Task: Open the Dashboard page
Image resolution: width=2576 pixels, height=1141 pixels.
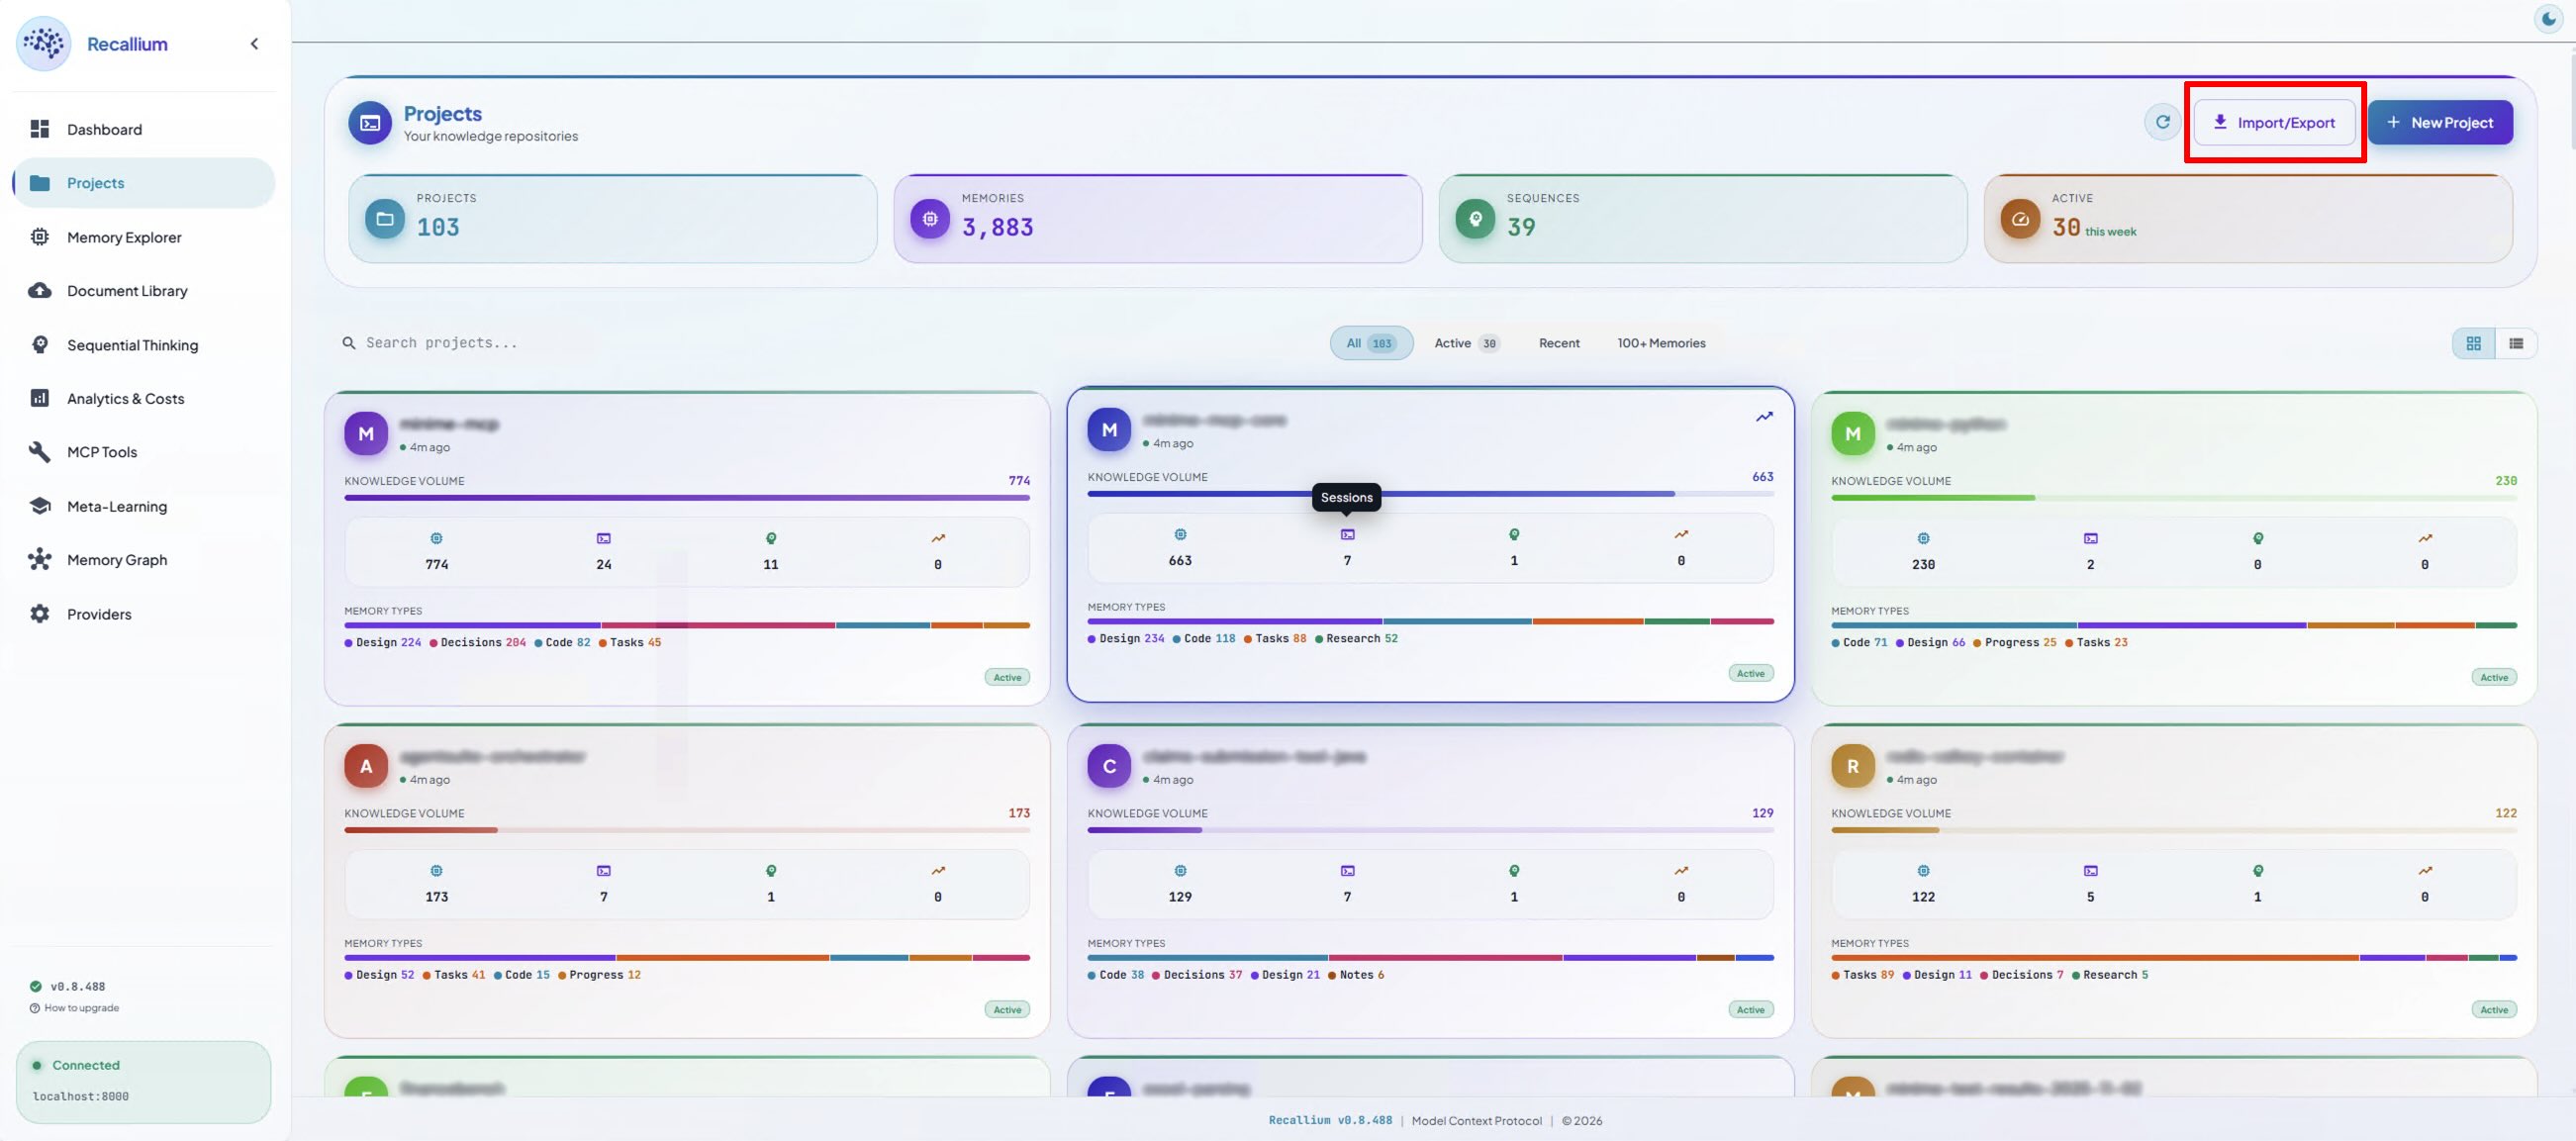Action: 143,129
